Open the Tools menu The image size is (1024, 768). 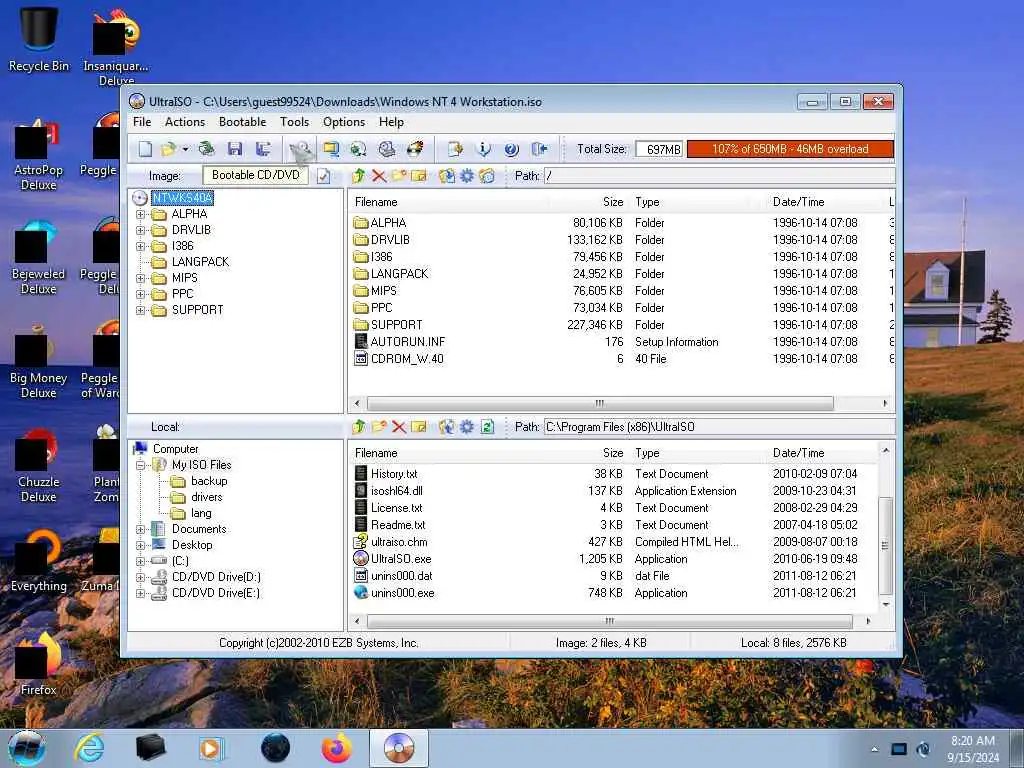tap(295, 122)
